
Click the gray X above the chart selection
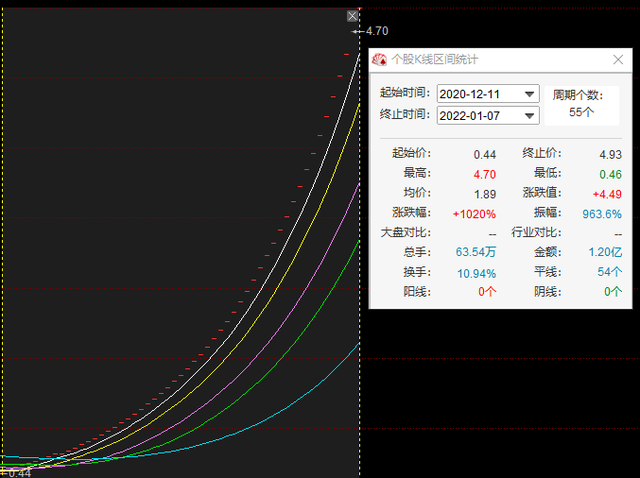pyautogui.click(x=352, y=16)
